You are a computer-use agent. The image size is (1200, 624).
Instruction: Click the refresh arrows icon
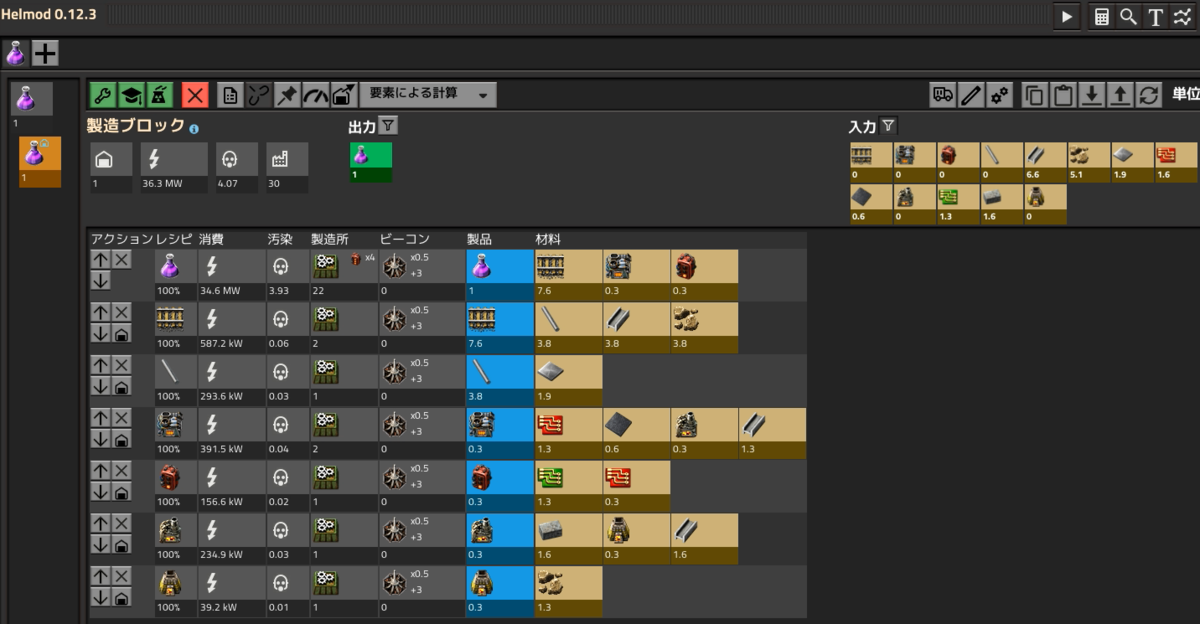[1148, 95]
